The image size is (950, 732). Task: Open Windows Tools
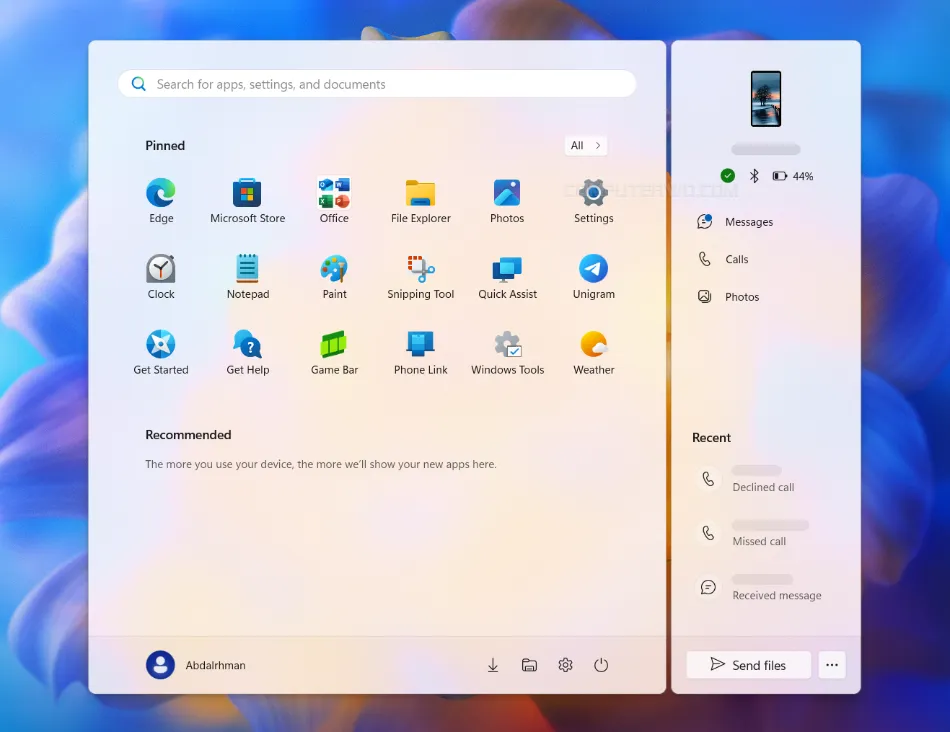click(x=507, y=353)
